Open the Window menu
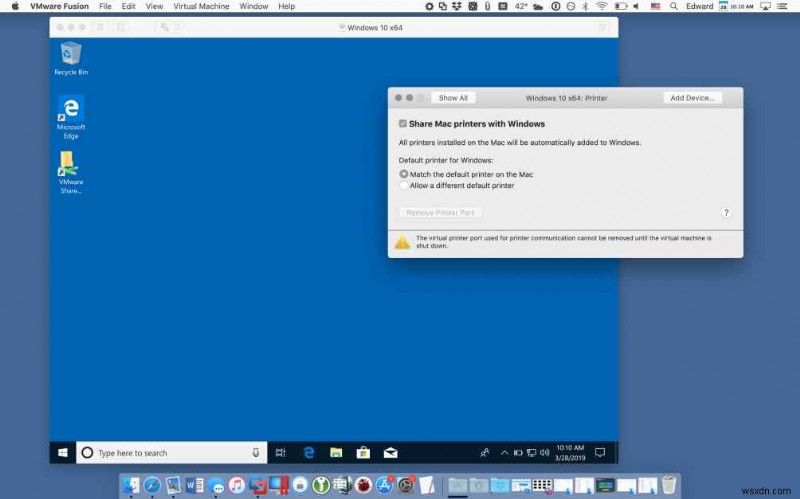This screenshot has height=499, width=800. point(254,6)
